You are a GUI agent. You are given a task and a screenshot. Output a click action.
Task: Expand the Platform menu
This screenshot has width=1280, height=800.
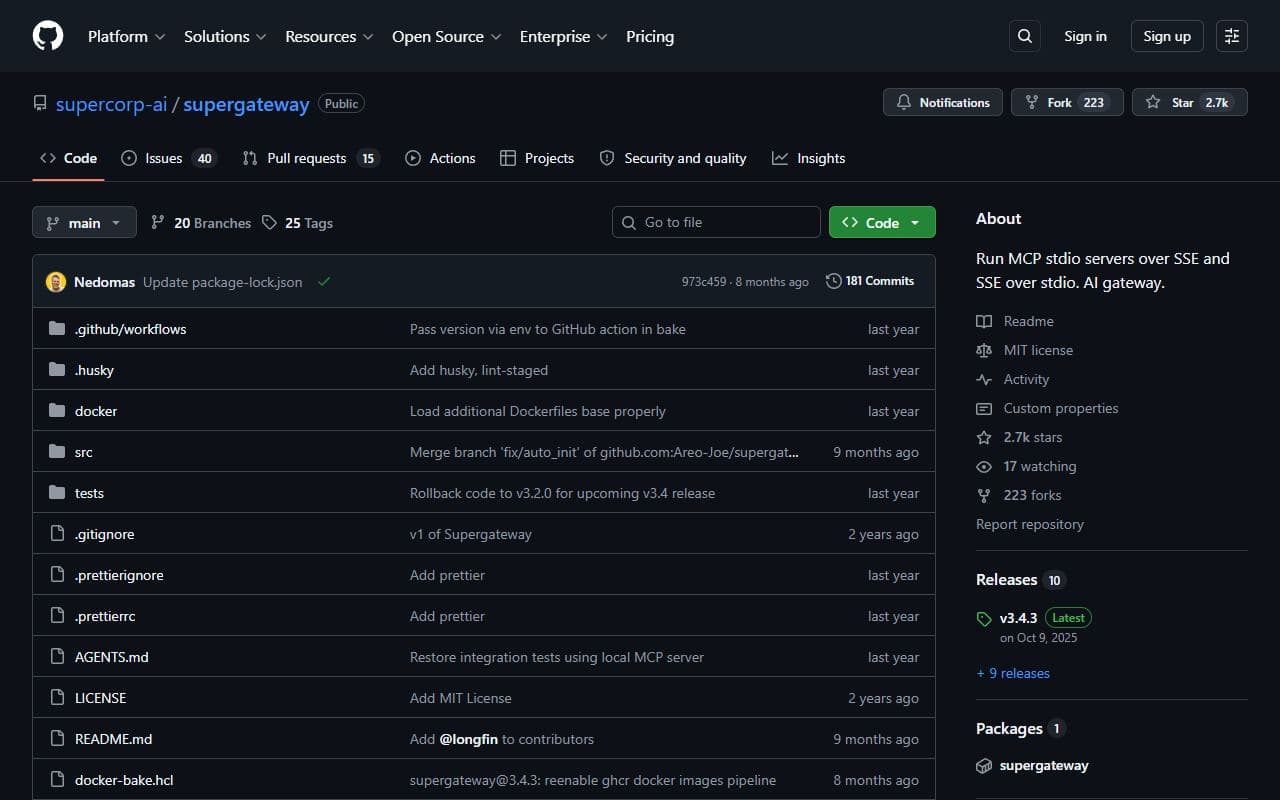(x=127, y=36)
